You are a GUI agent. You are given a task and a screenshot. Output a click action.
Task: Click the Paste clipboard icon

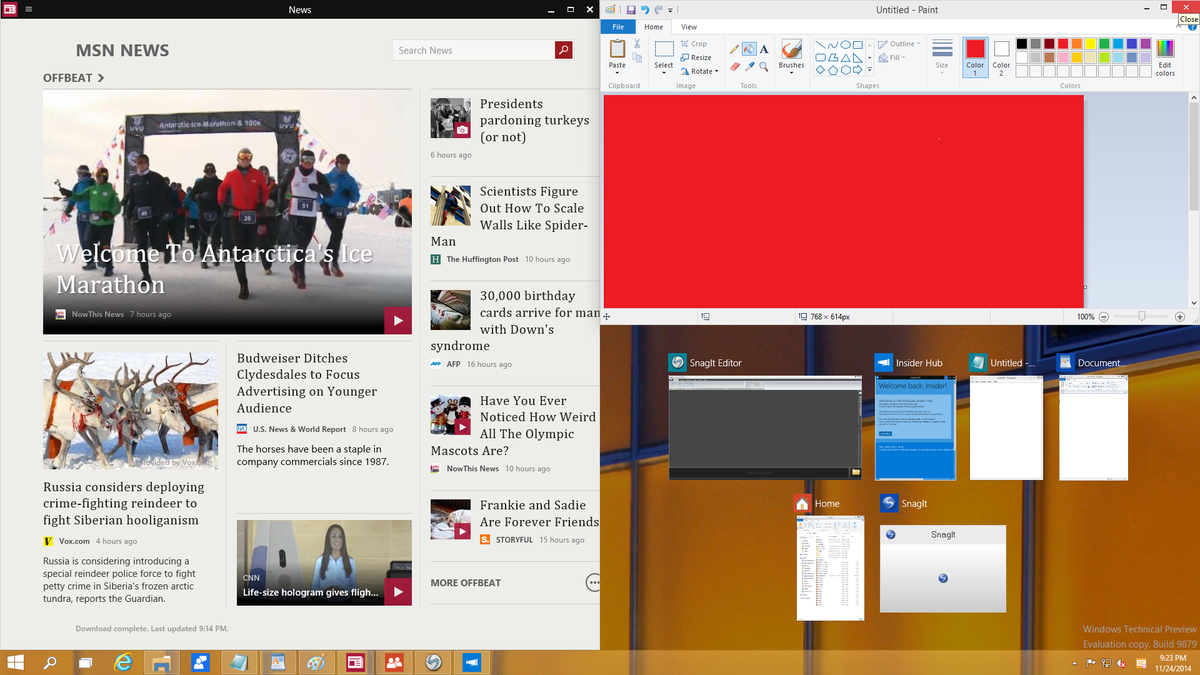617,48
